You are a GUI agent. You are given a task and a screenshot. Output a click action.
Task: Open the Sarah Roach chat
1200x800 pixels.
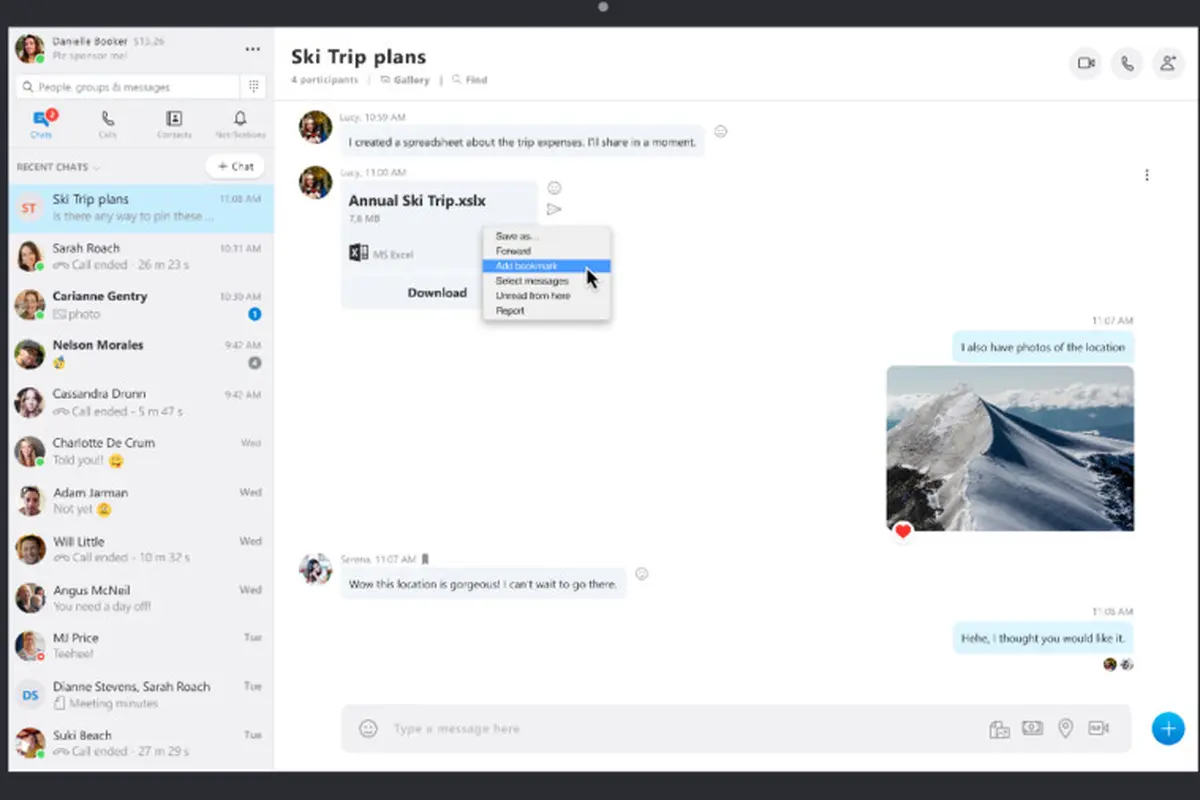(141, 256)
